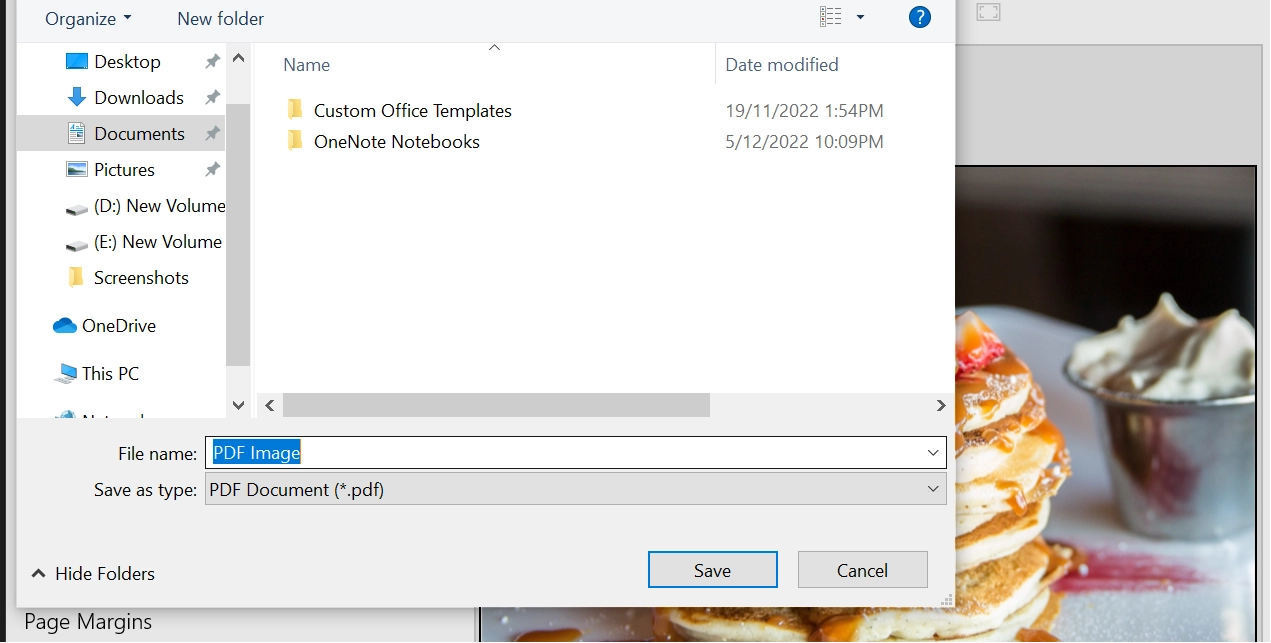Click the fullscreen icon behind the dialog
Image resolution: width=1271 pixels, height=643 pixels.
pos(988,12)
